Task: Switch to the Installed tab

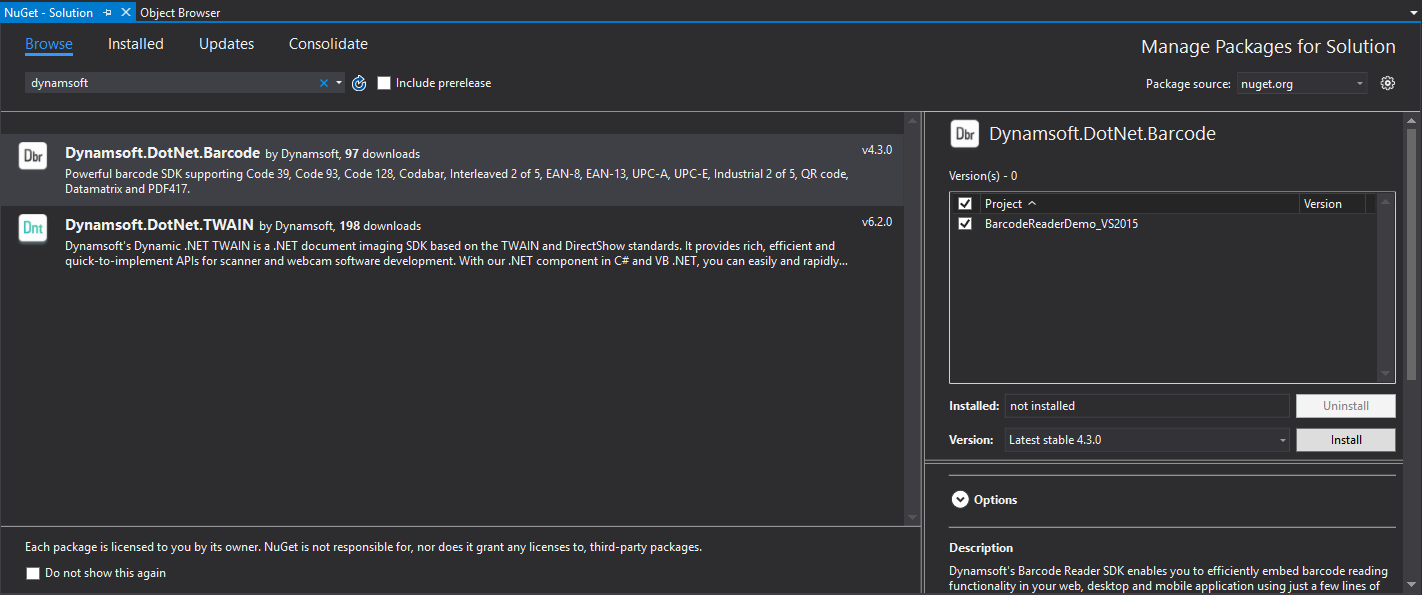Action: pyautogui.click(x=136, y=44)
